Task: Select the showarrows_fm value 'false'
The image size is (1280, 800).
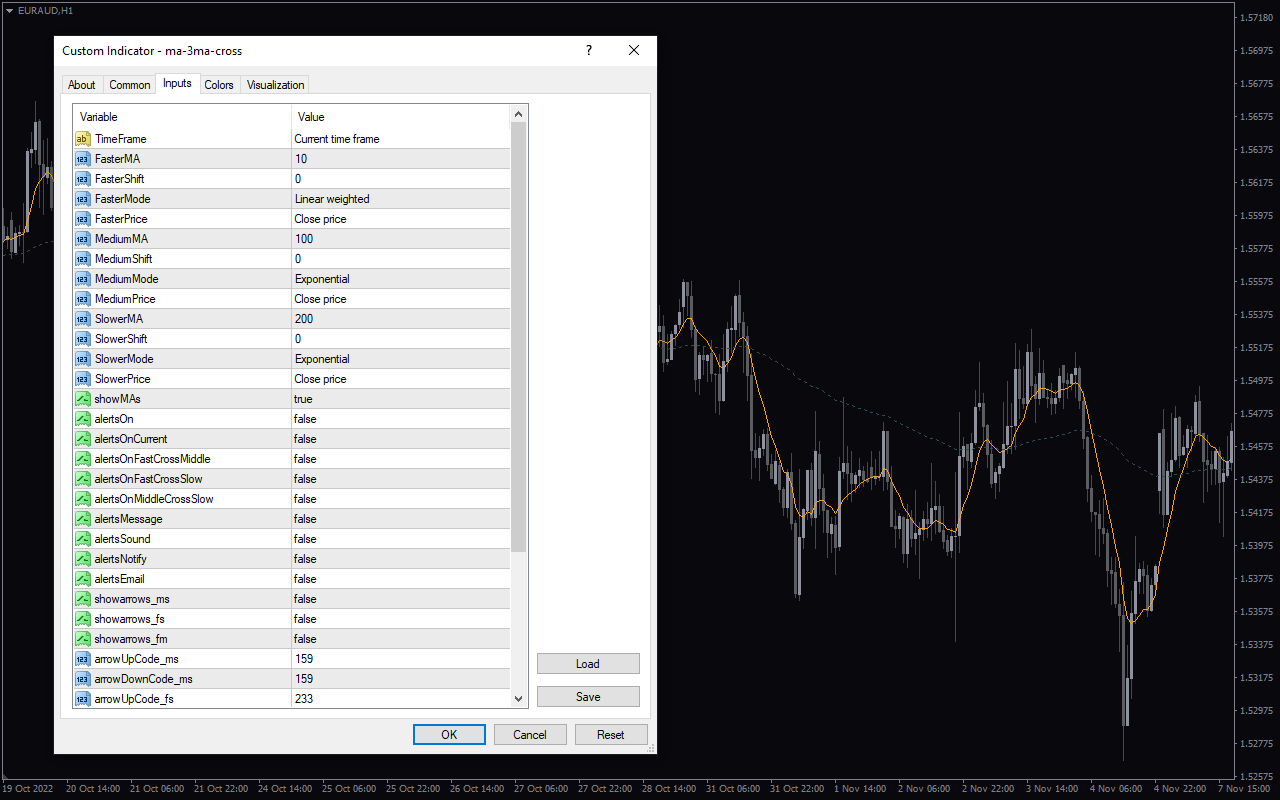Action: tap(305, 639)
